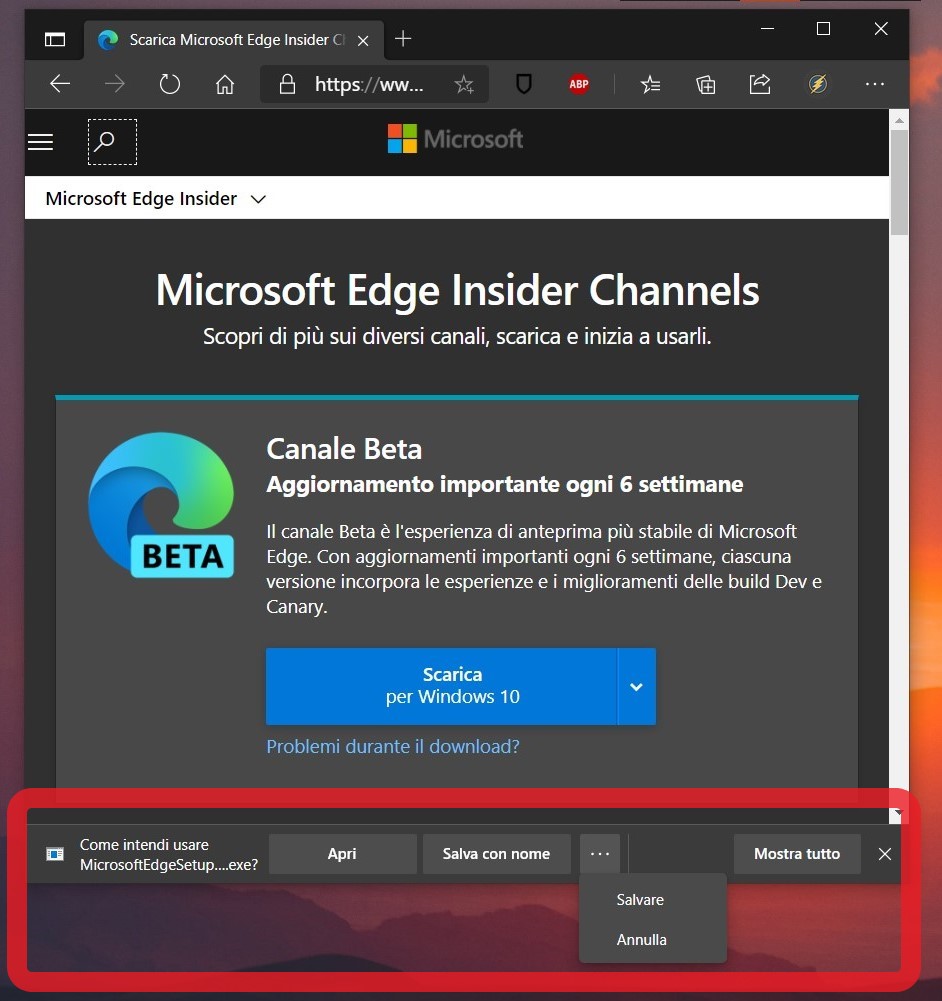Click the https address bar field
Viewport: 942px width, 1001px height.
[x=374, y=84]
